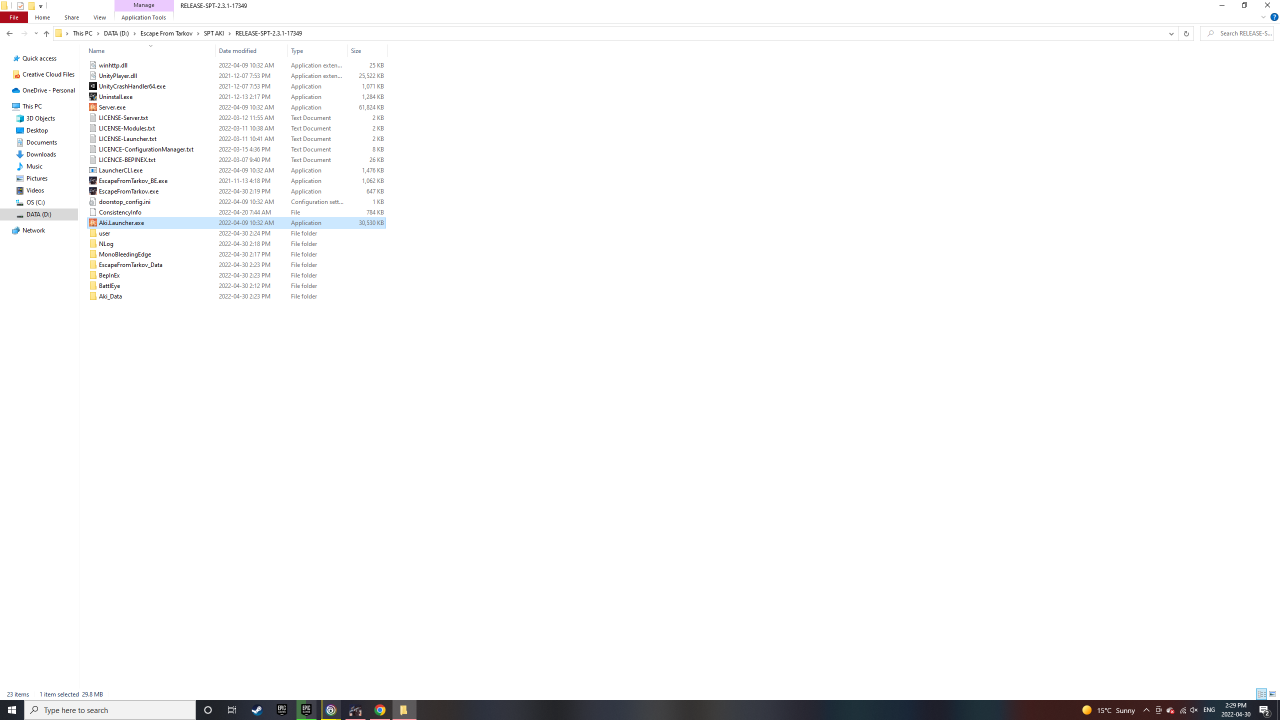Viewport: 1280px width, 720px height.
Task: Expand breadcrumb arrow after SPT AKI
Action: tap(229, 33)
